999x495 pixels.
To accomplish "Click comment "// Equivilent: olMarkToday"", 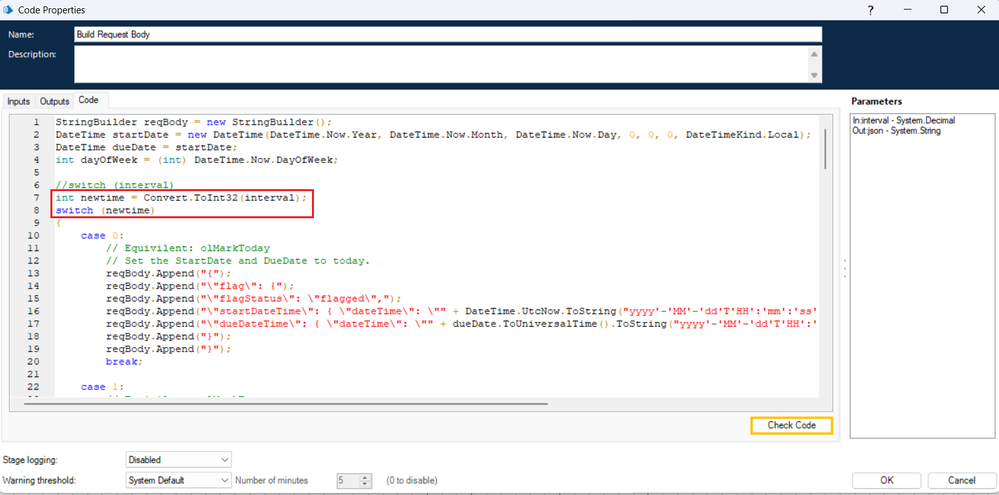I will pos(188,248).
